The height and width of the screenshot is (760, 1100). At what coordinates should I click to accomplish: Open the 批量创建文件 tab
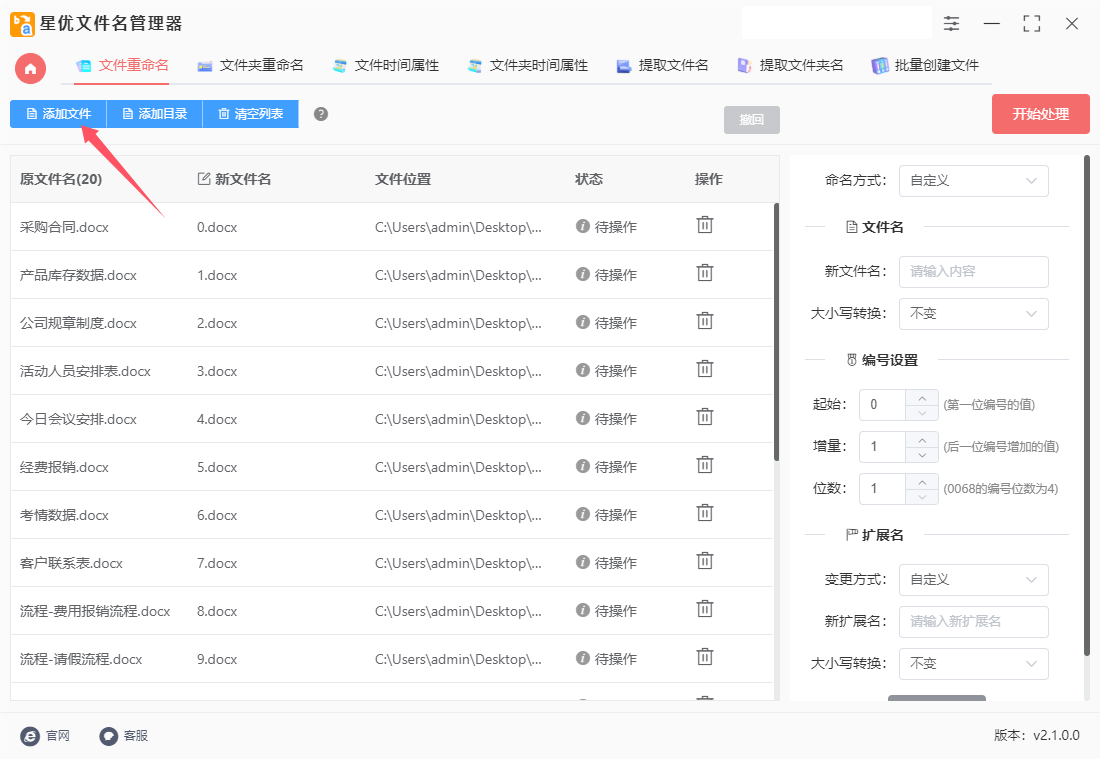[925, 66]
